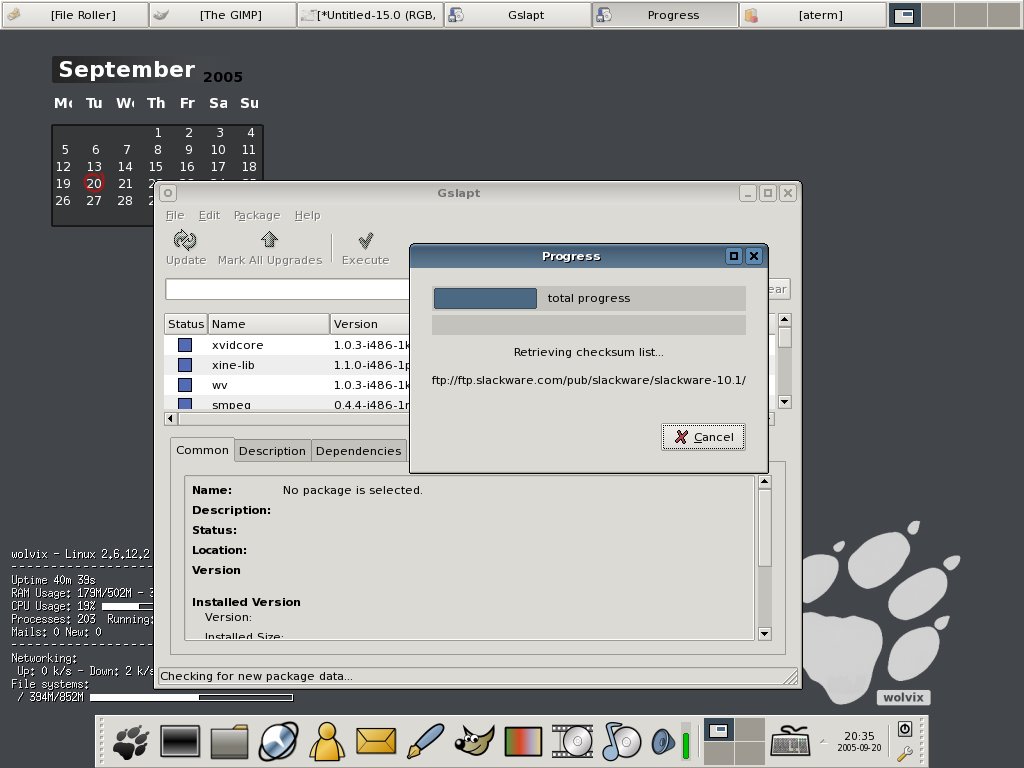
Task: Open the mail envelope icon
Action: tap(376, 742)
